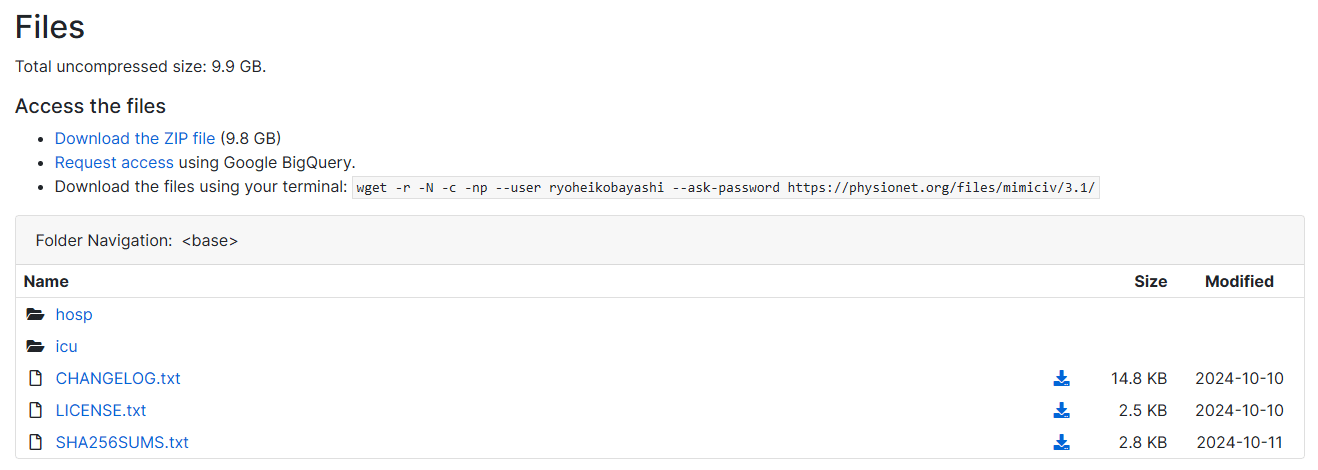Click the SHA256SUMS.txt file icon
1318x470 pixels.
point(36,442)
